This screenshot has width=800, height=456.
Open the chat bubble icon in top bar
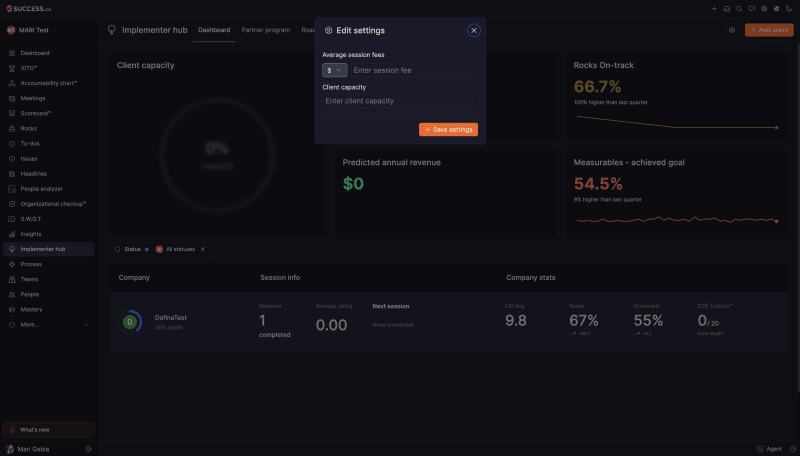pyautogui.click(x=751, y=9)
